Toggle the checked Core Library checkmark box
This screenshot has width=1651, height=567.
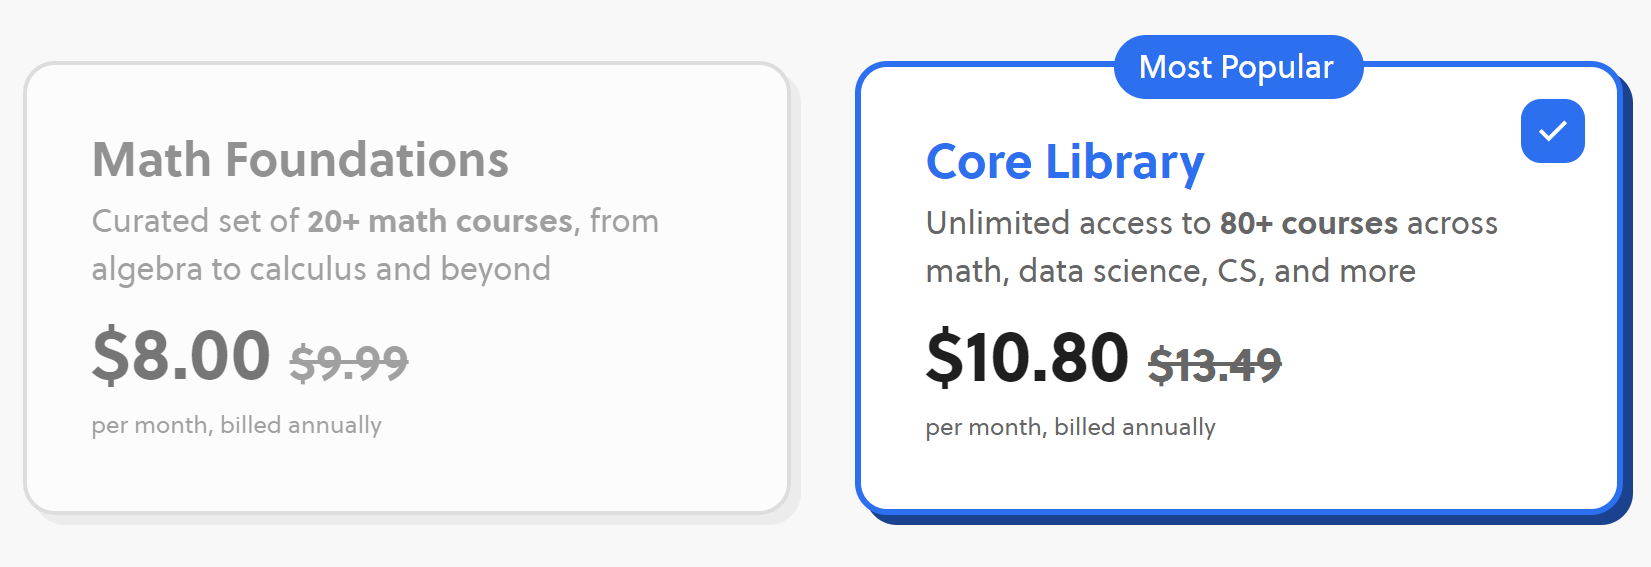[x=1552, y=131]
